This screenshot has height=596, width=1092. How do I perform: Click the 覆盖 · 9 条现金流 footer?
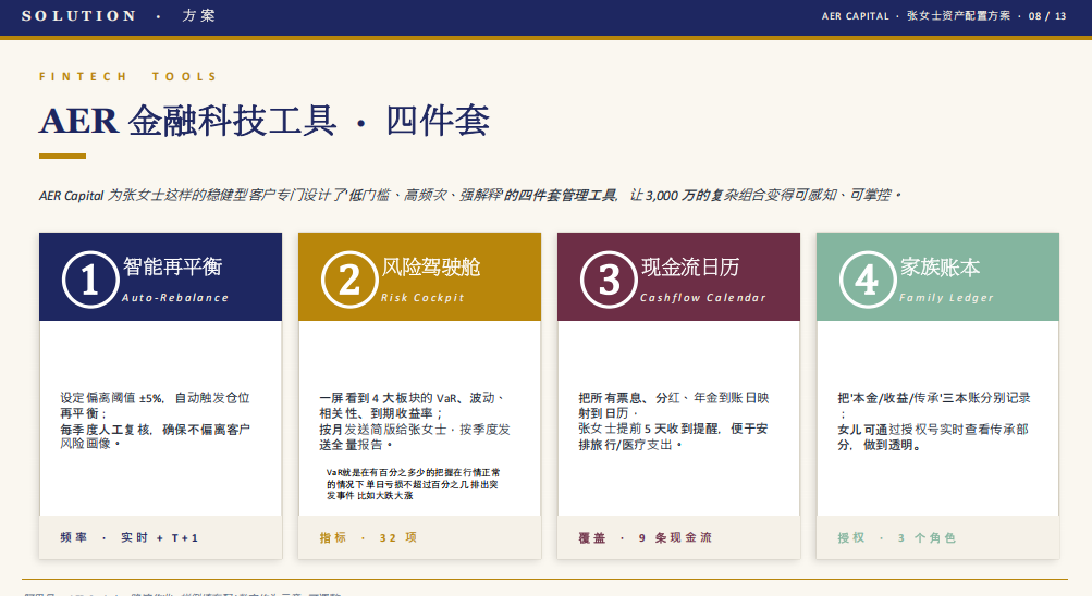(x=645, y=538)
